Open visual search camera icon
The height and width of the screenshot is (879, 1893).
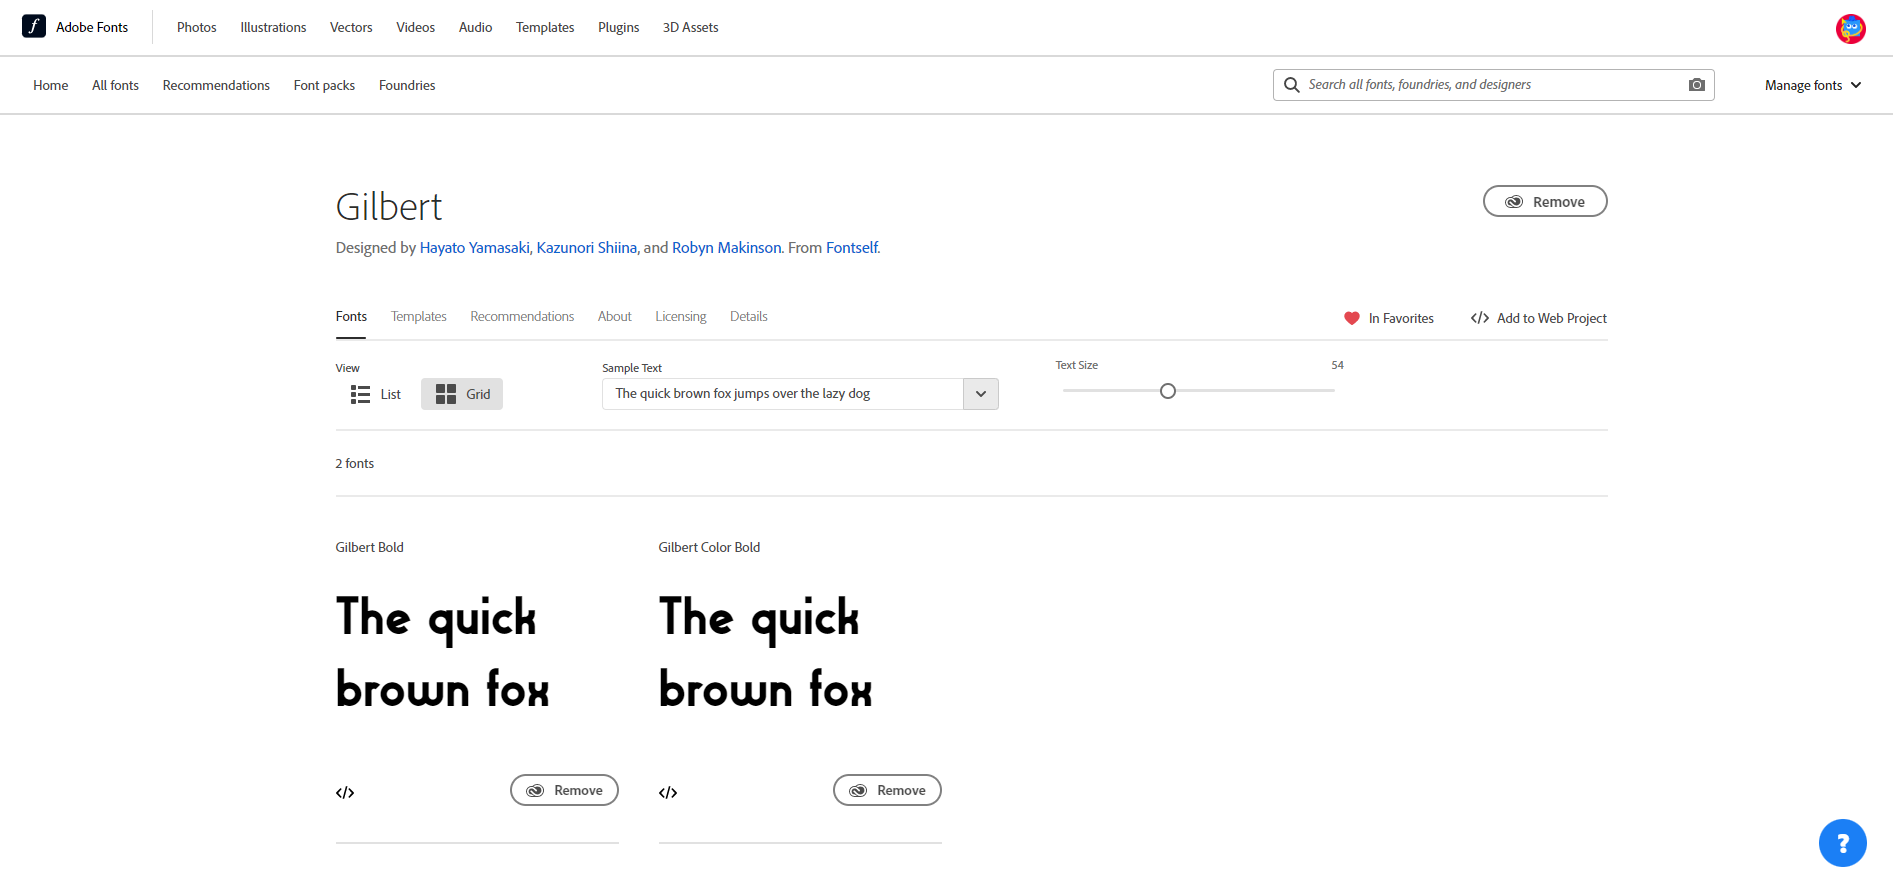pos(1697,85)
